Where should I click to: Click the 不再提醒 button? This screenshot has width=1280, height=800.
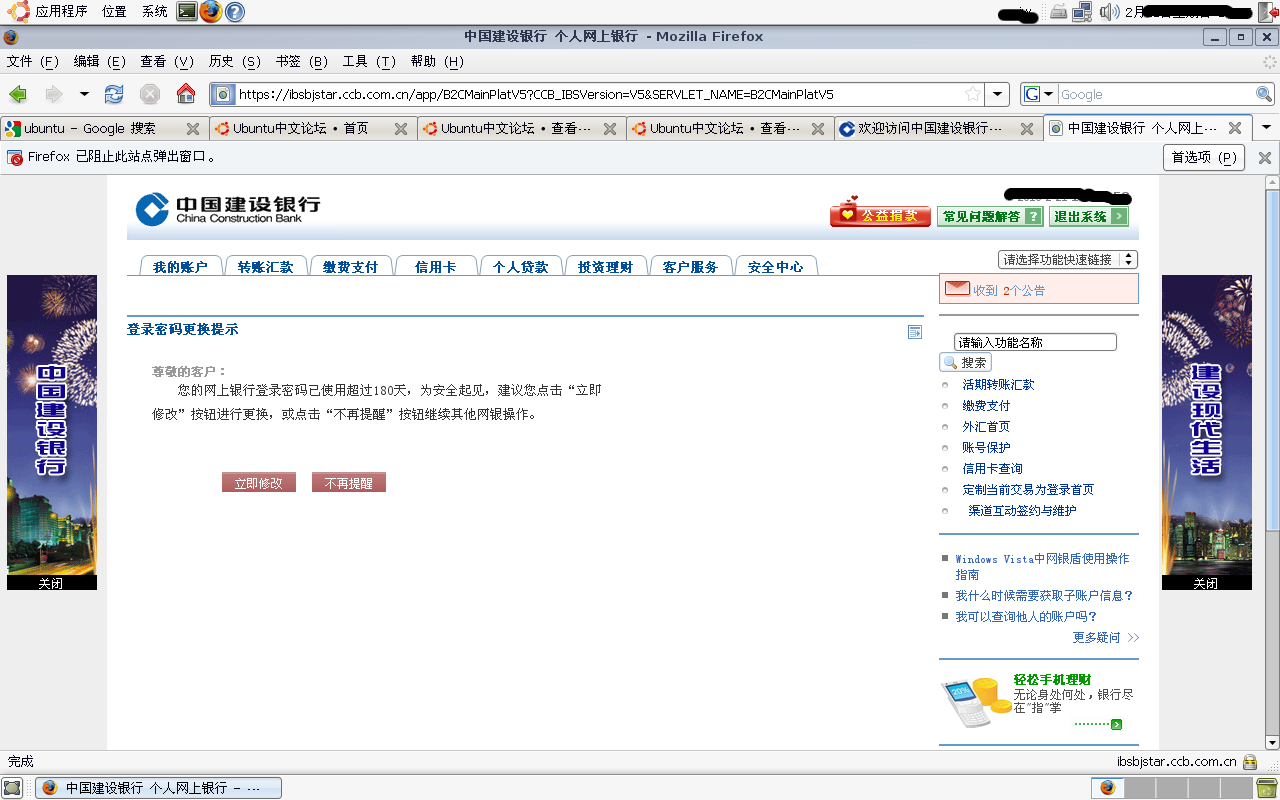(x=349, y=483)
